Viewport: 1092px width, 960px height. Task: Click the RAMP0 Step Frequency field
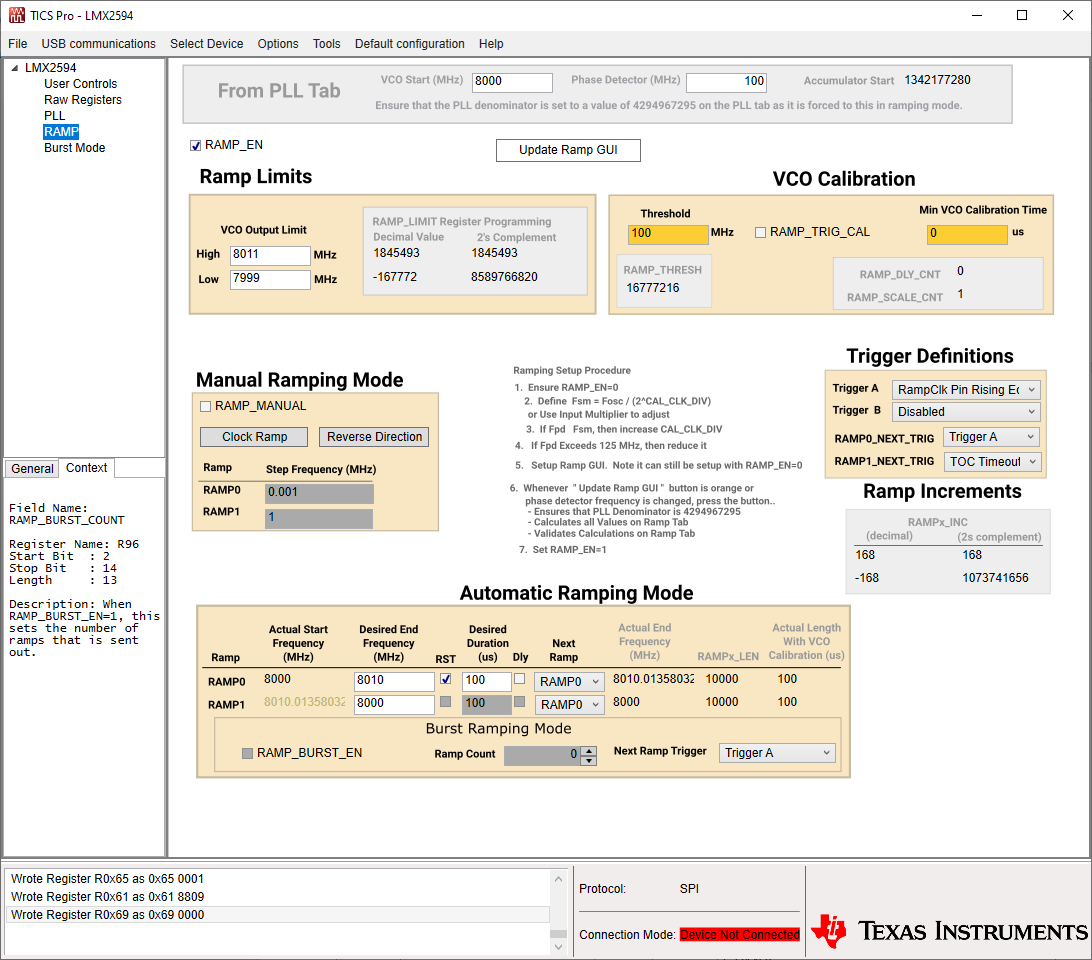click(319, 493)
